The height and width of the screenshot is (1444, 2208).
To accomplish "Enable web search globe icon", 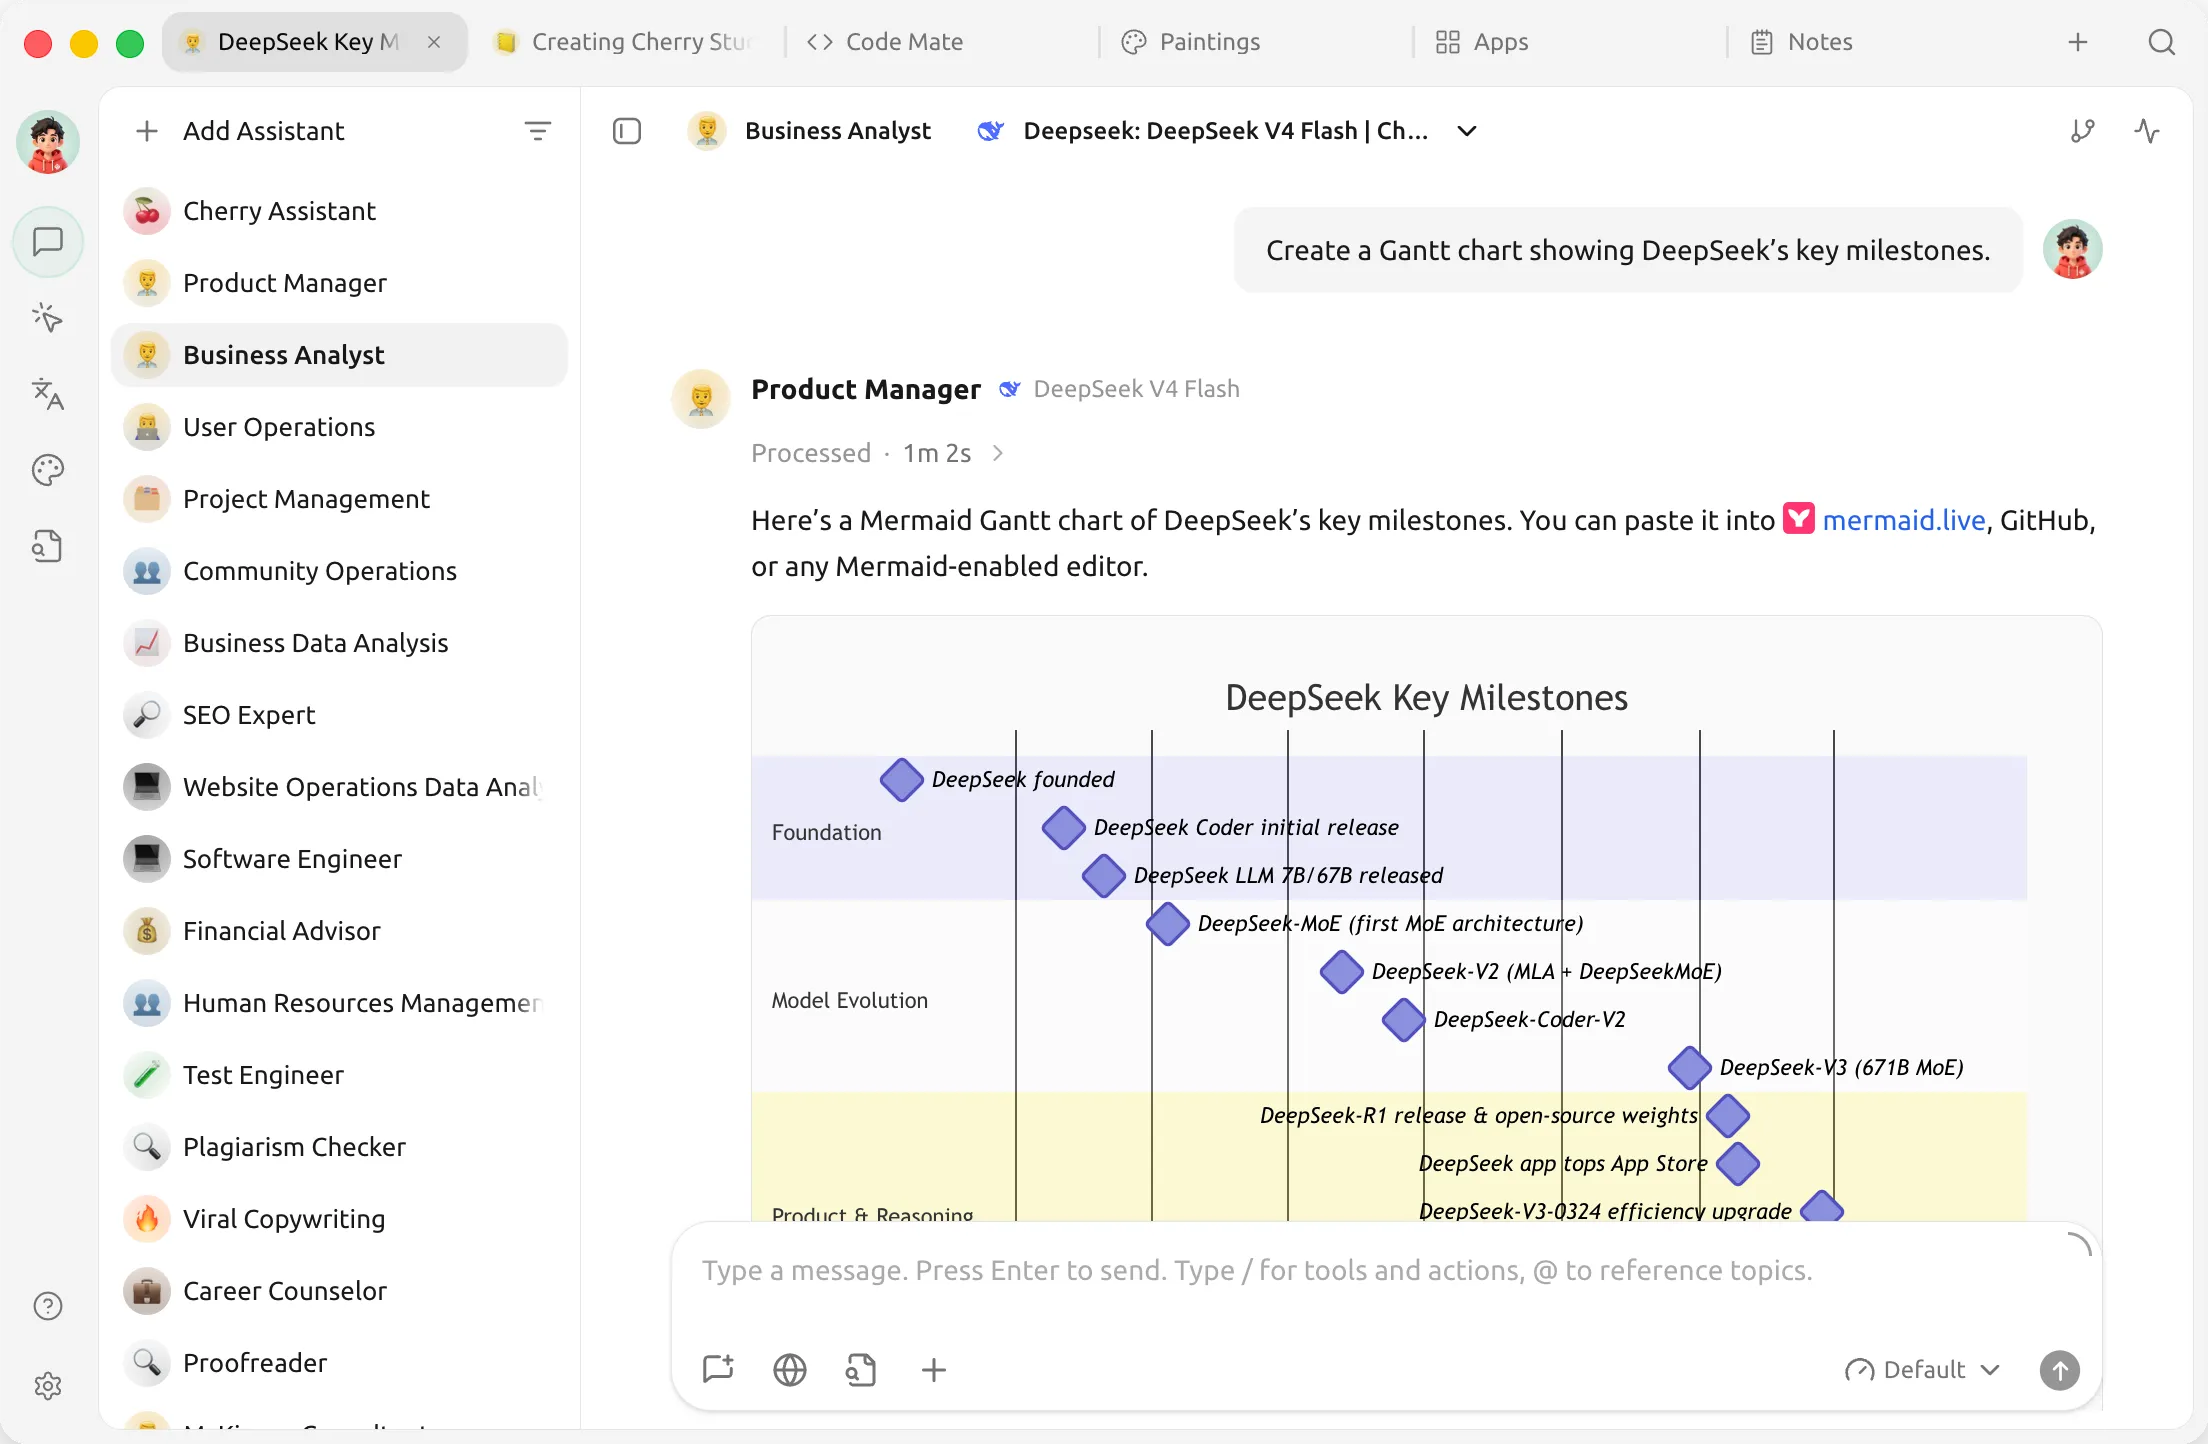I will click(790, 1369).
